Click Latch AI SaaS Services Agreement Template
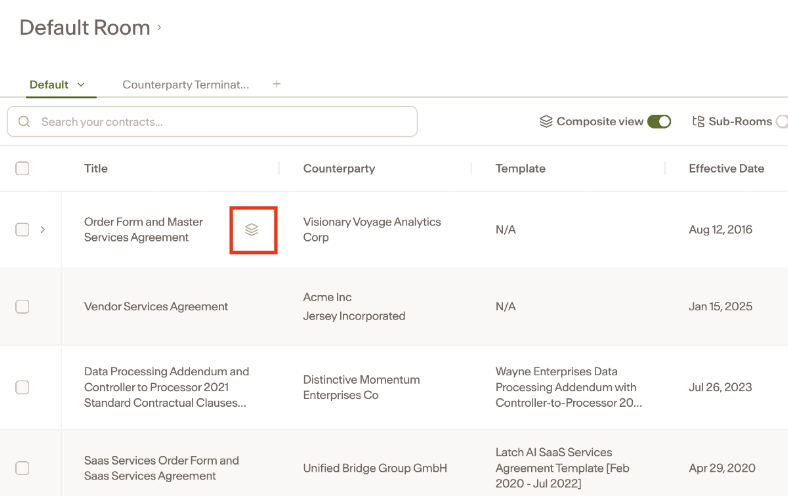Image resolution: width=788 pixels, height=496 pixels. (x=562, y=468)
